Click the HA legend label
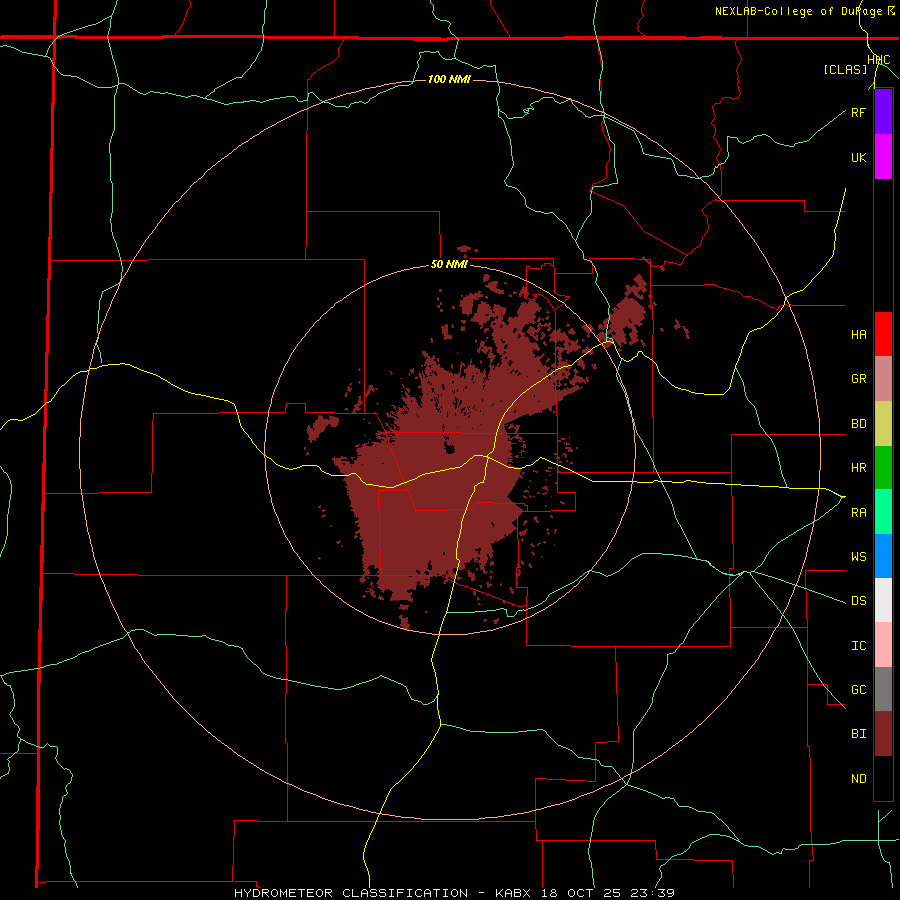The image size is (900, 900). point(858,334)
